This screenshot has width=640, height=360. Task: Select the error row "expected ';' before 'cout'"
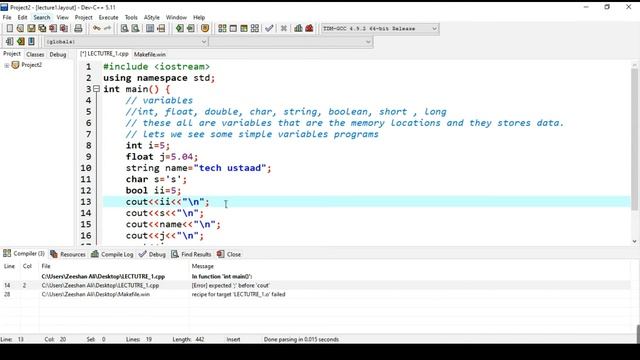[315, 285]
